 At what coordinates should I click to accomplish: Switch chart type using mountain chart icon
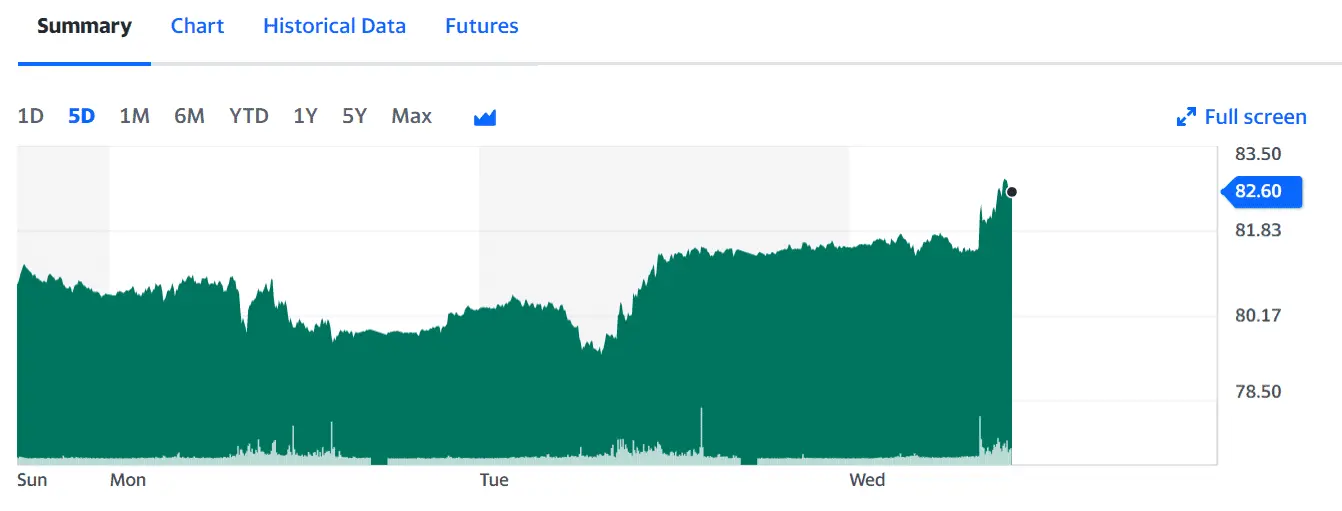coord(485,117)
